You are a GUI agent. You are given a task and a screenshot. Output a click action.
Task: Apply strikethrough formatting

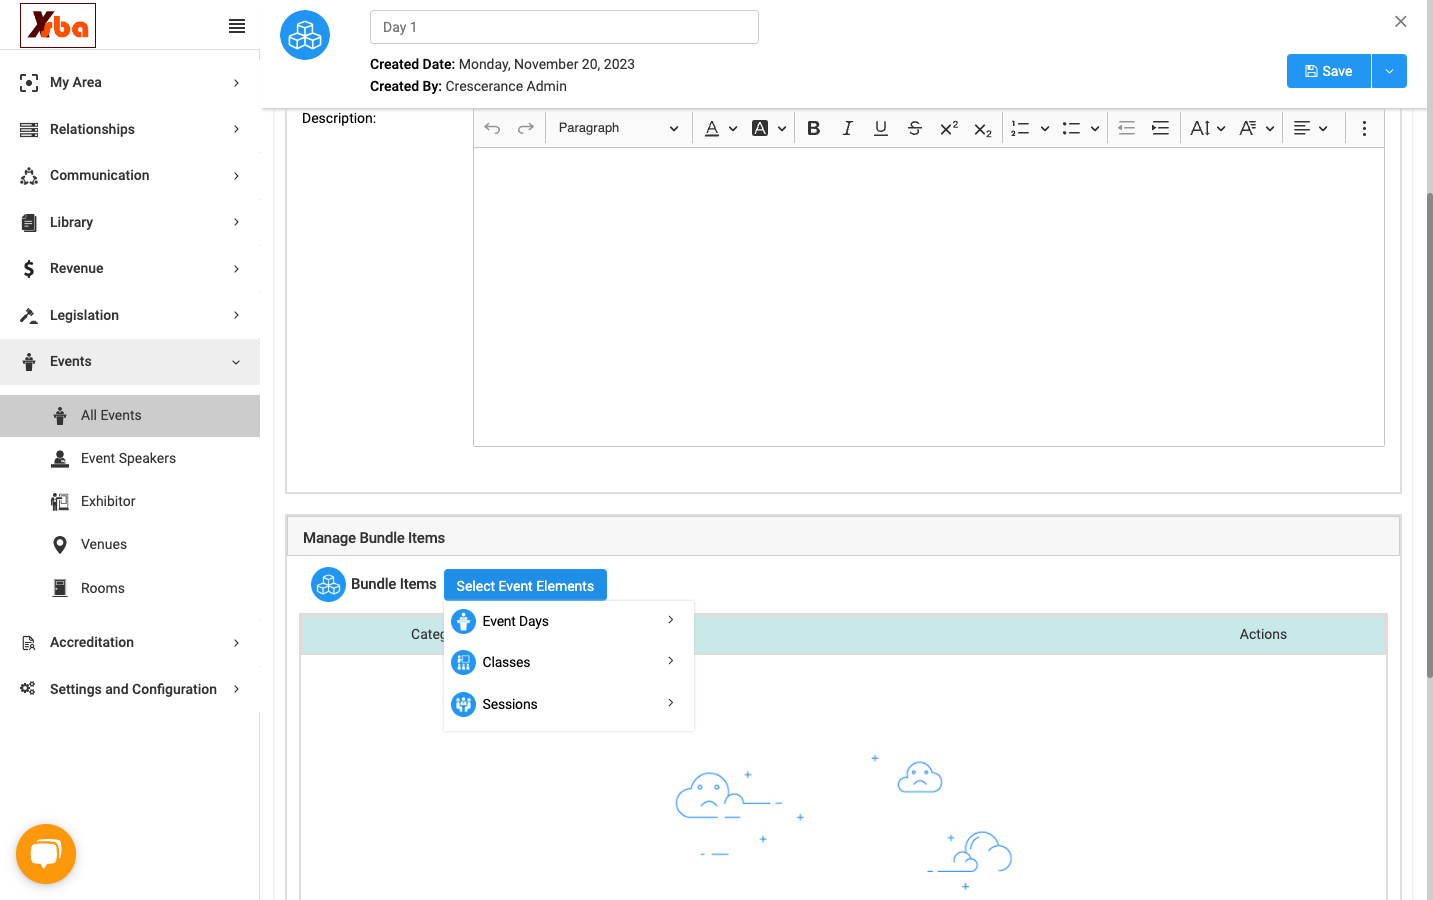coord(914,128)
